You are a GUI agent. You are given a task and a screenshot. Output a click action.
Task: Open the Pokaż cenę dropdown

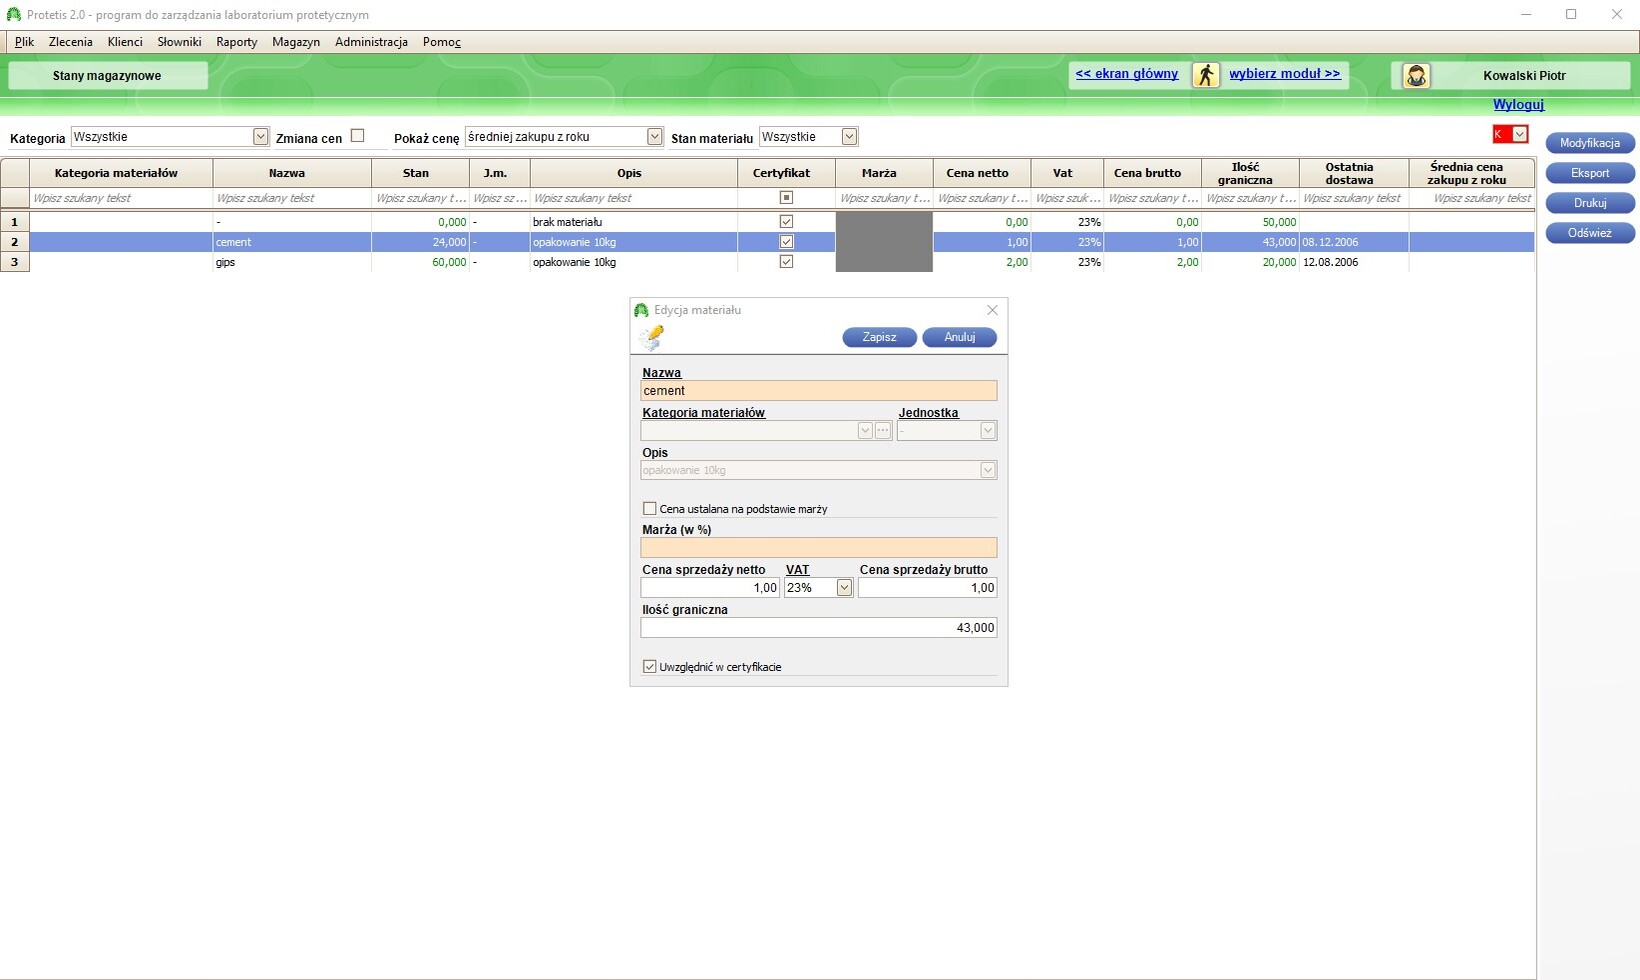click(654, 137)
